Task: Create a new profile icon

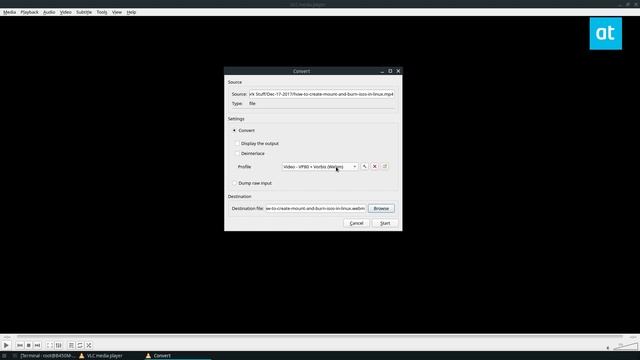Action: pos(384,167)
